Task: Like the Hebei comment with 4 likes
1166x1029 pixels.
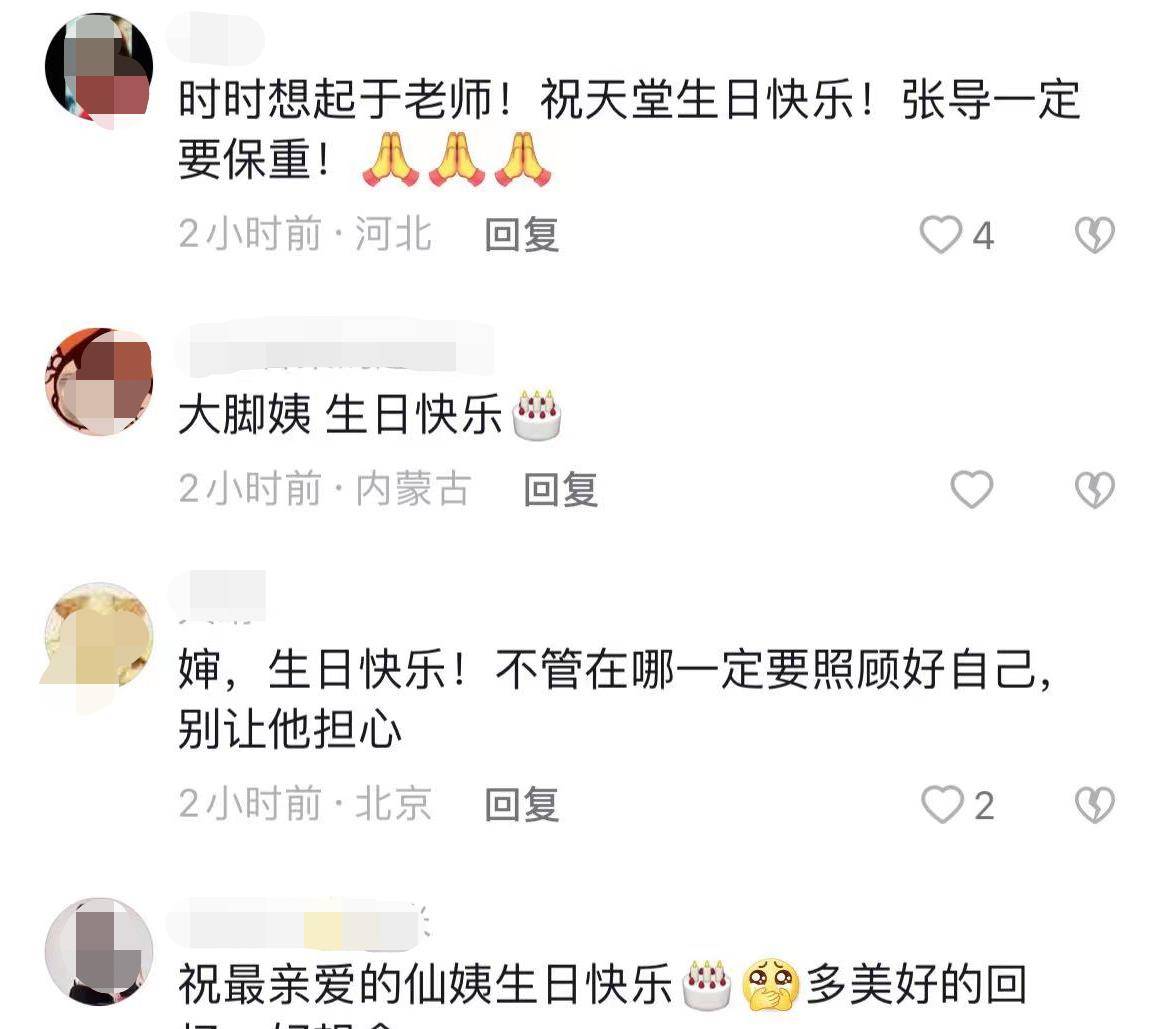Action: coord(941,235)
